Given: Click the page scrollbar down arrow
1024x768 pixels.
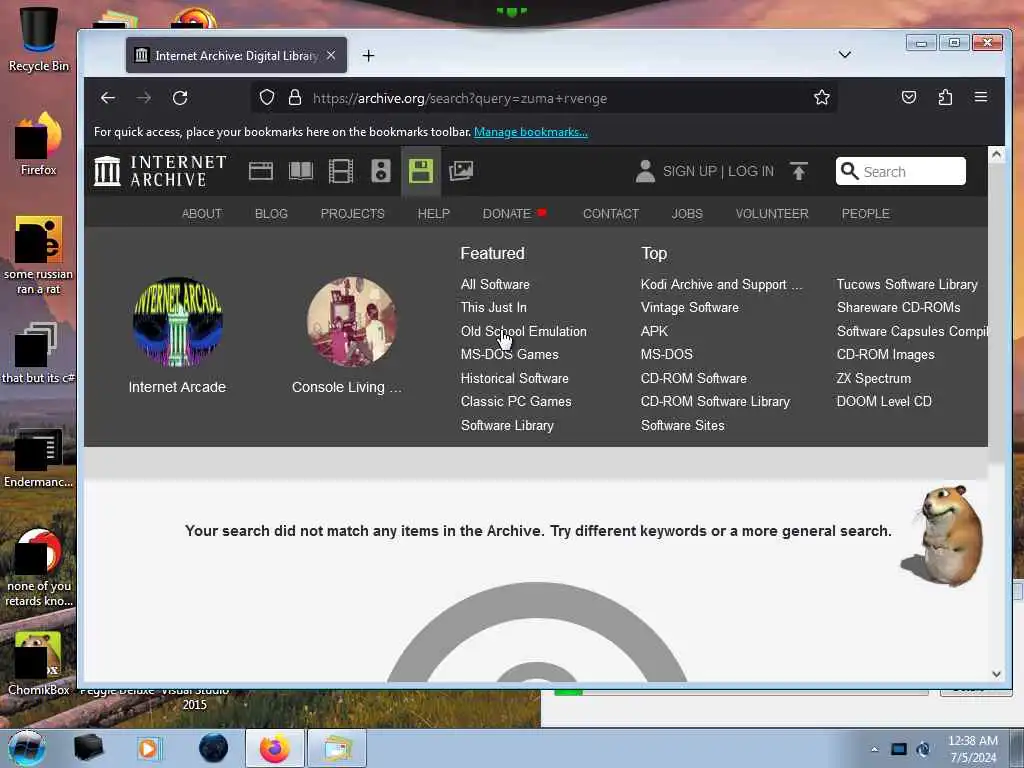Looking at the screenshot, I should point(996,673).
